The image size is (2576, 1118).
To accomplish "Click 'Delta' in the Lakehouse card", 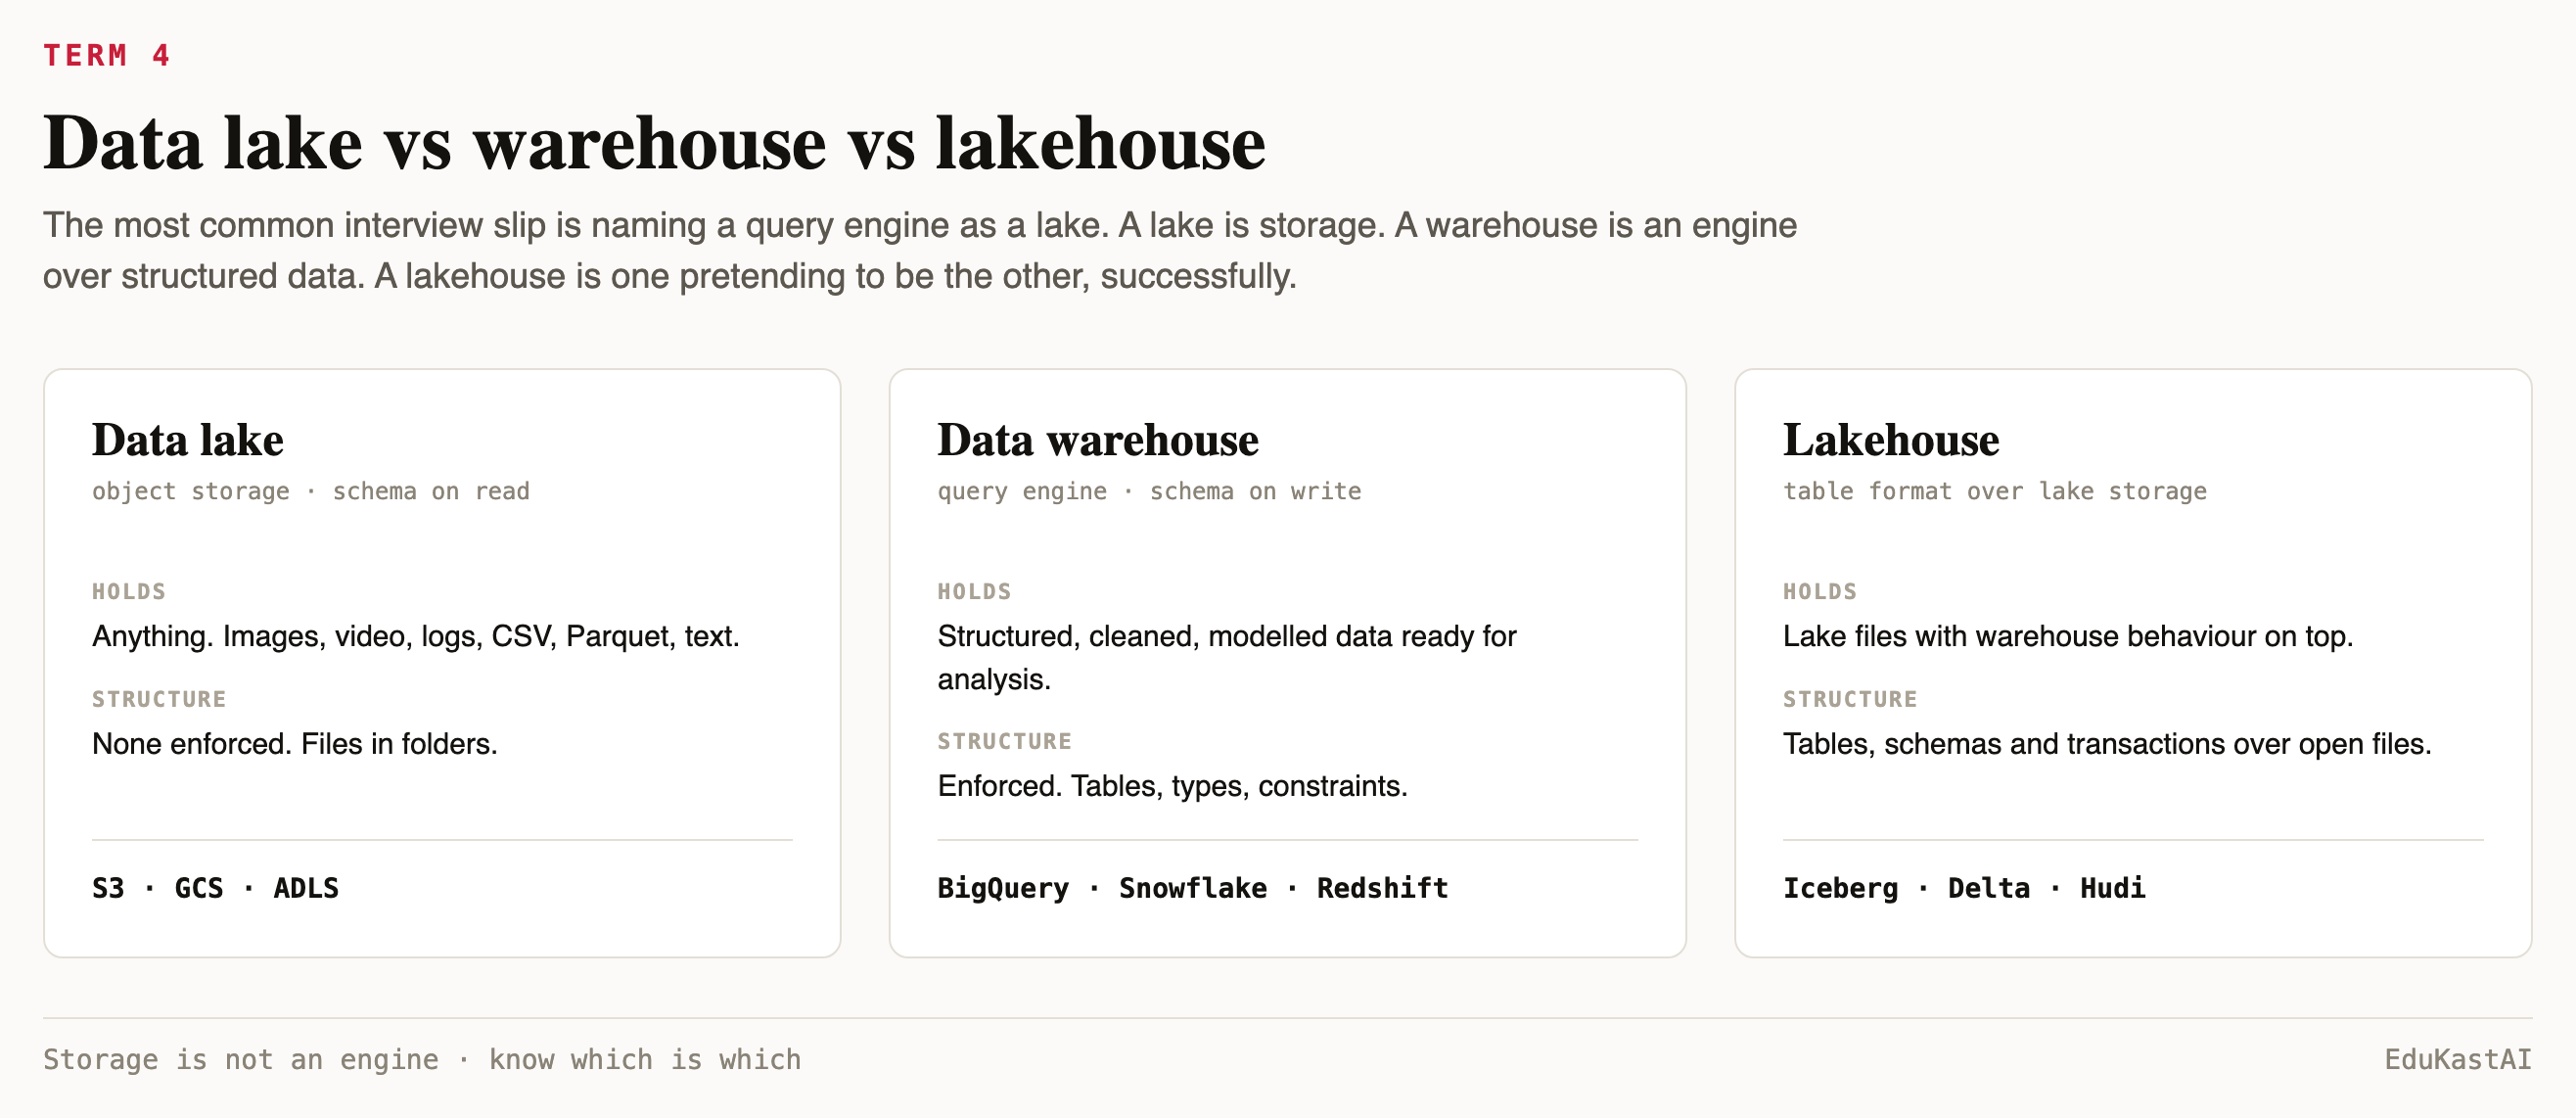I will point(1989,888).
